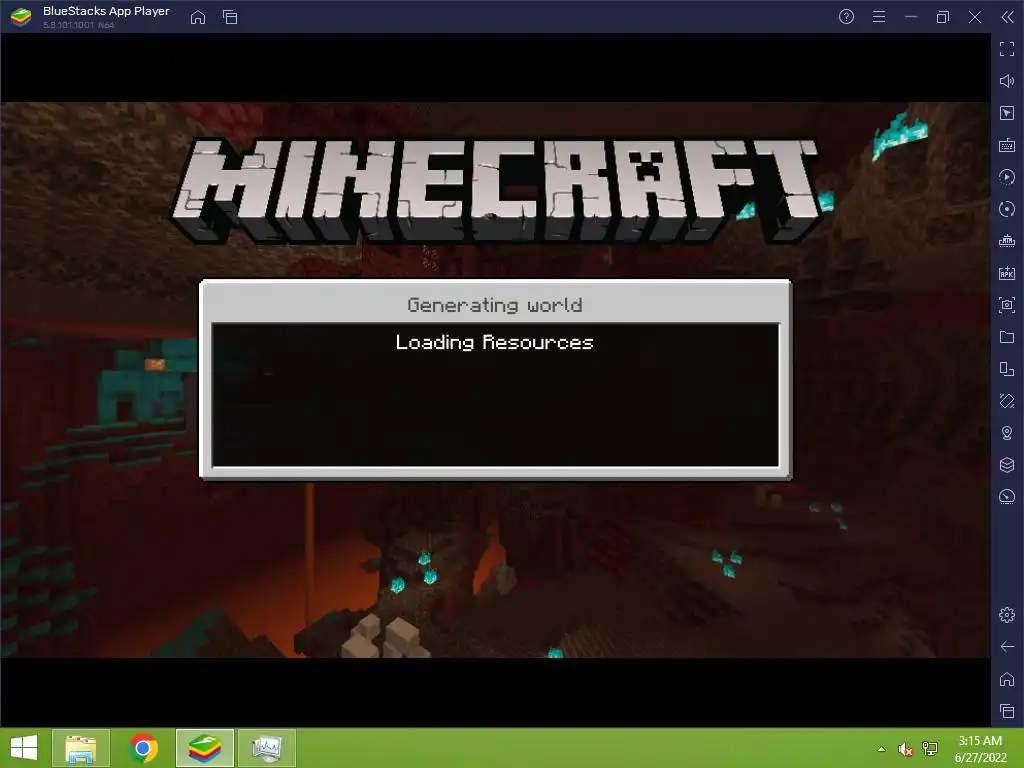Screen dimensions: 1024x768
Task: Open Google Chrome from taskbar
Action: point(143,748)
